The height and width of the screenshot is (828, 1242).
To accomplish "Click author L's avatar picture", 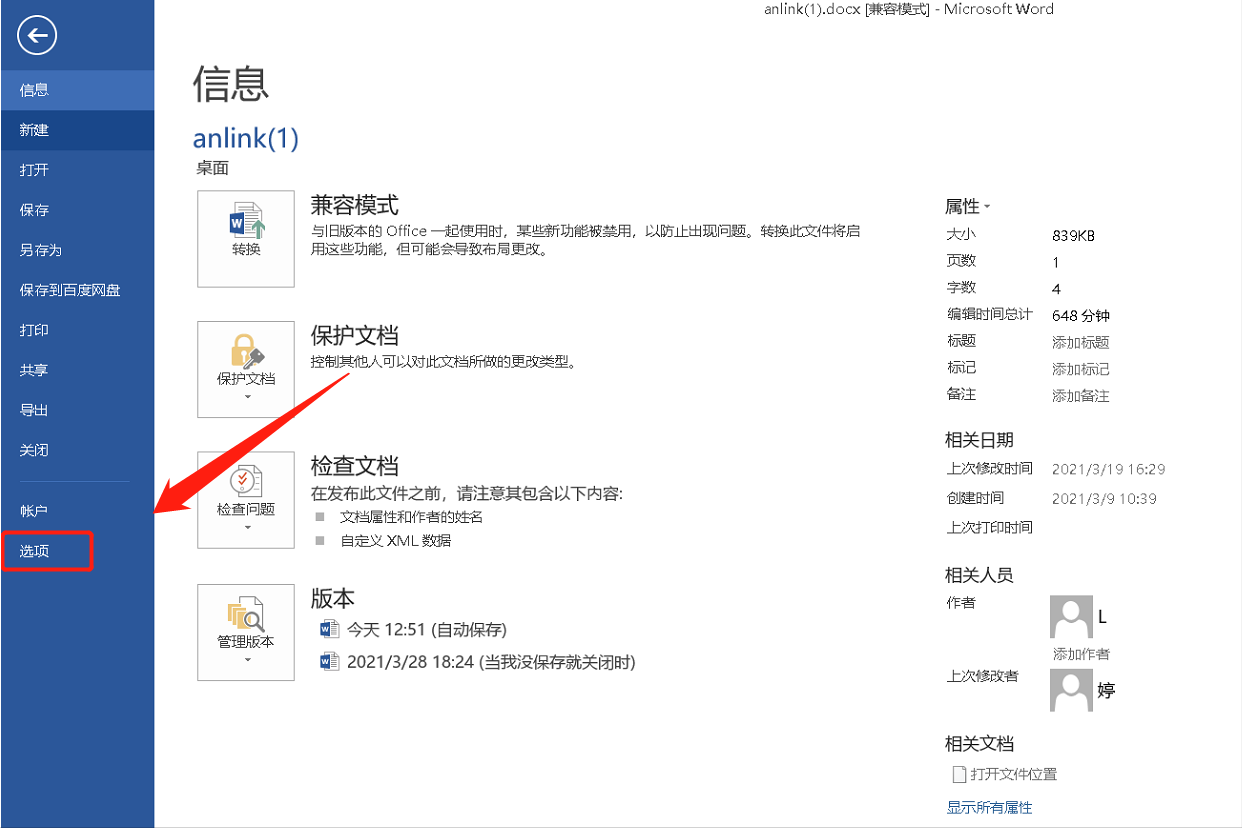I will tap(1071, 617).
